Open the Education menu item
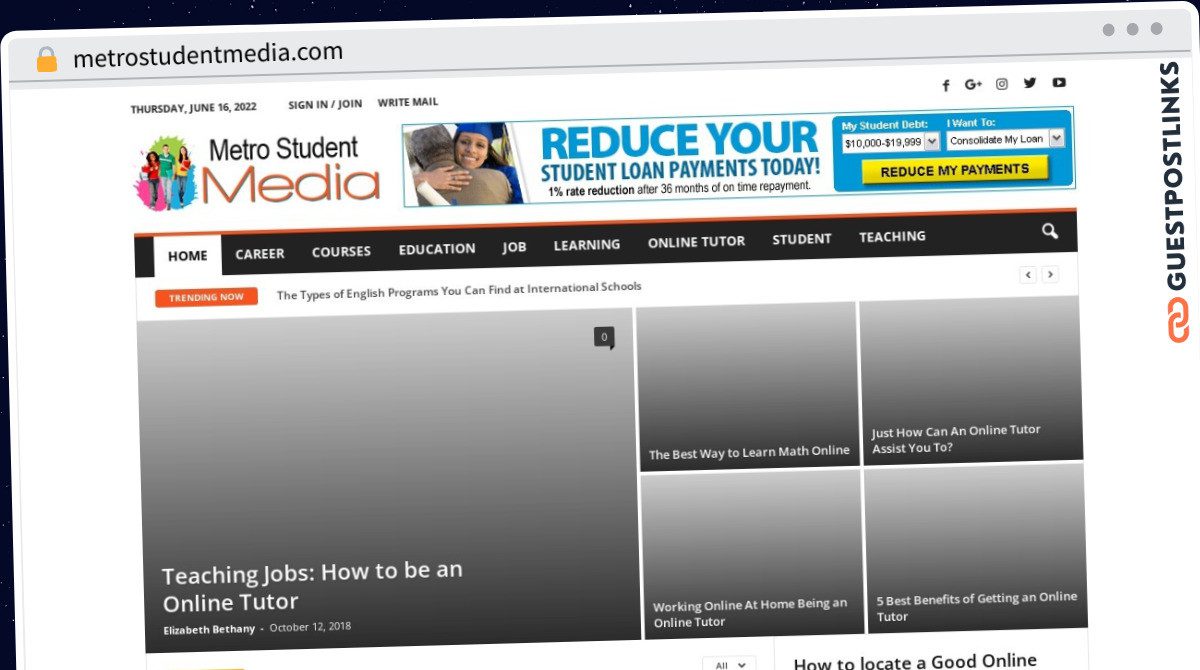 click(437, 249)
